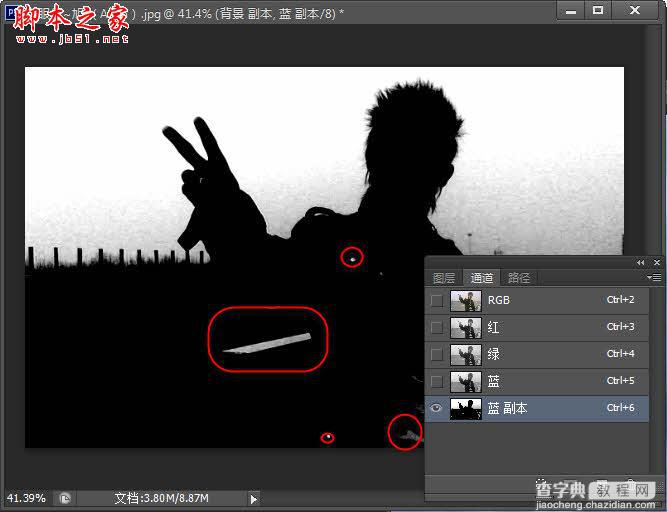Click the RGB channel thumbnail

466,300
